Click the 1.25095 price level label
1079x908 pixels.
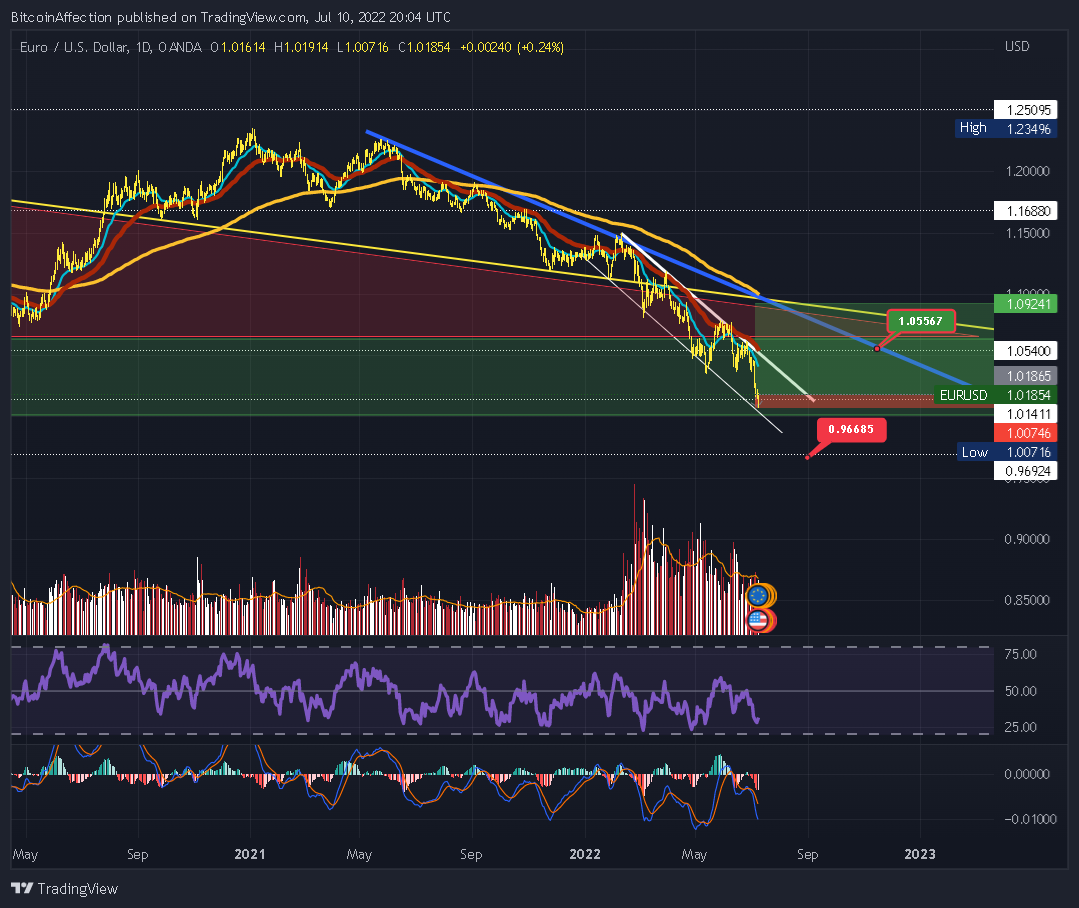[1025, 110]
